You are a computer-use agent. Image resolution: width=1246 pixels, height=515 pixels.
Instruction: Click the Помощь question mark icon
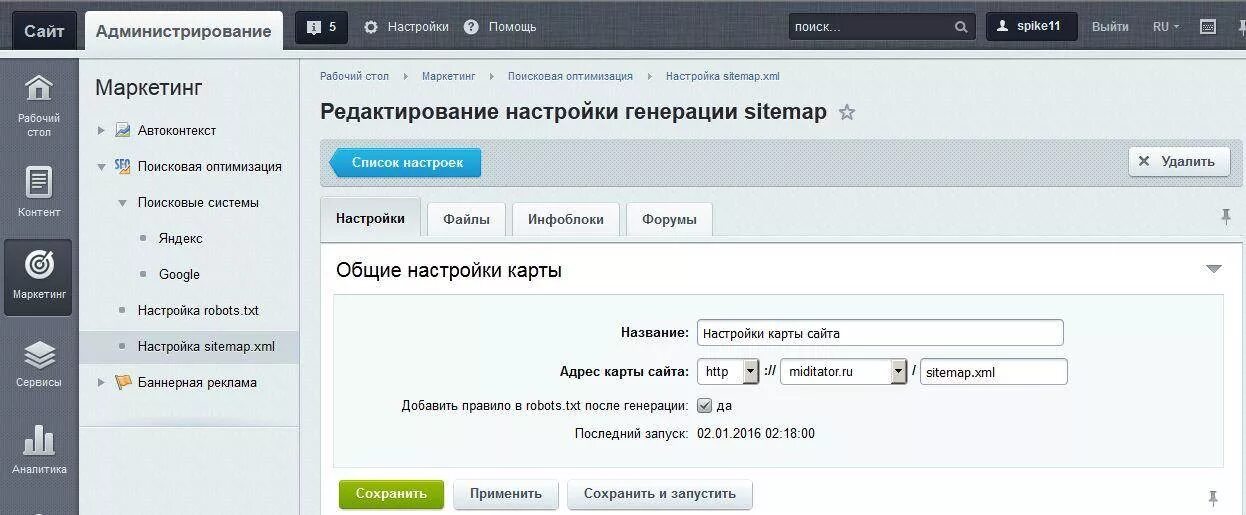pos(471,27)
